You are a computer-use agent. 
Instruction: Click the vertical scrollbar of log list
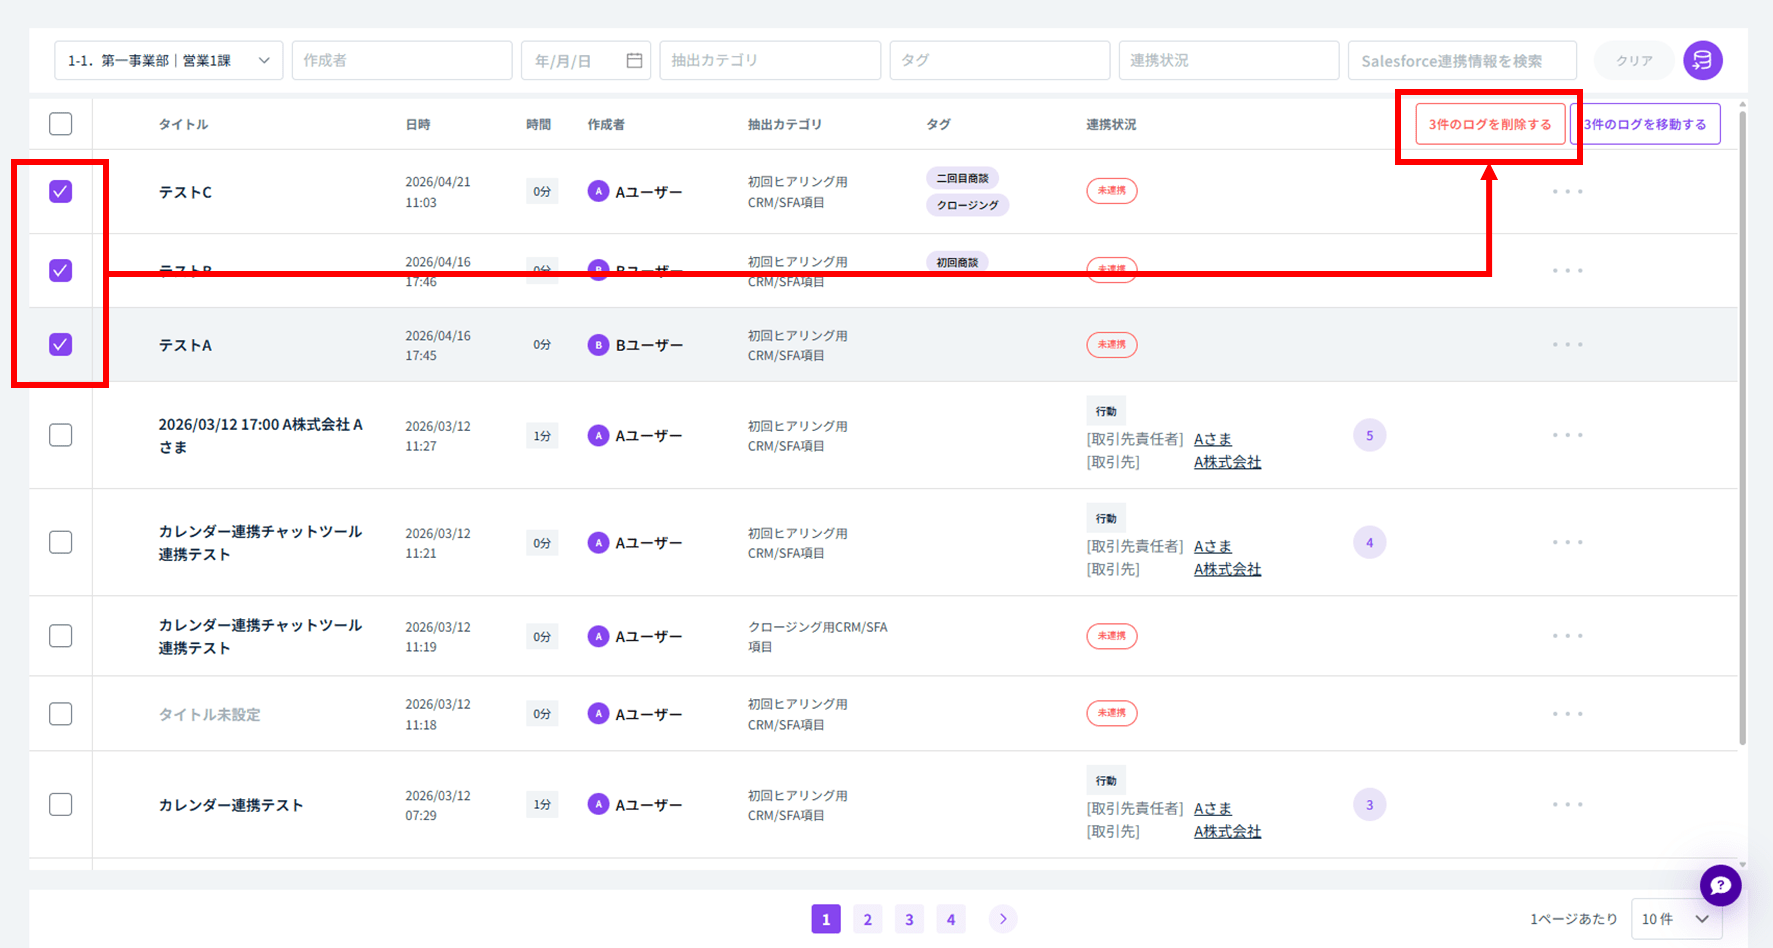coord(1743,428)
